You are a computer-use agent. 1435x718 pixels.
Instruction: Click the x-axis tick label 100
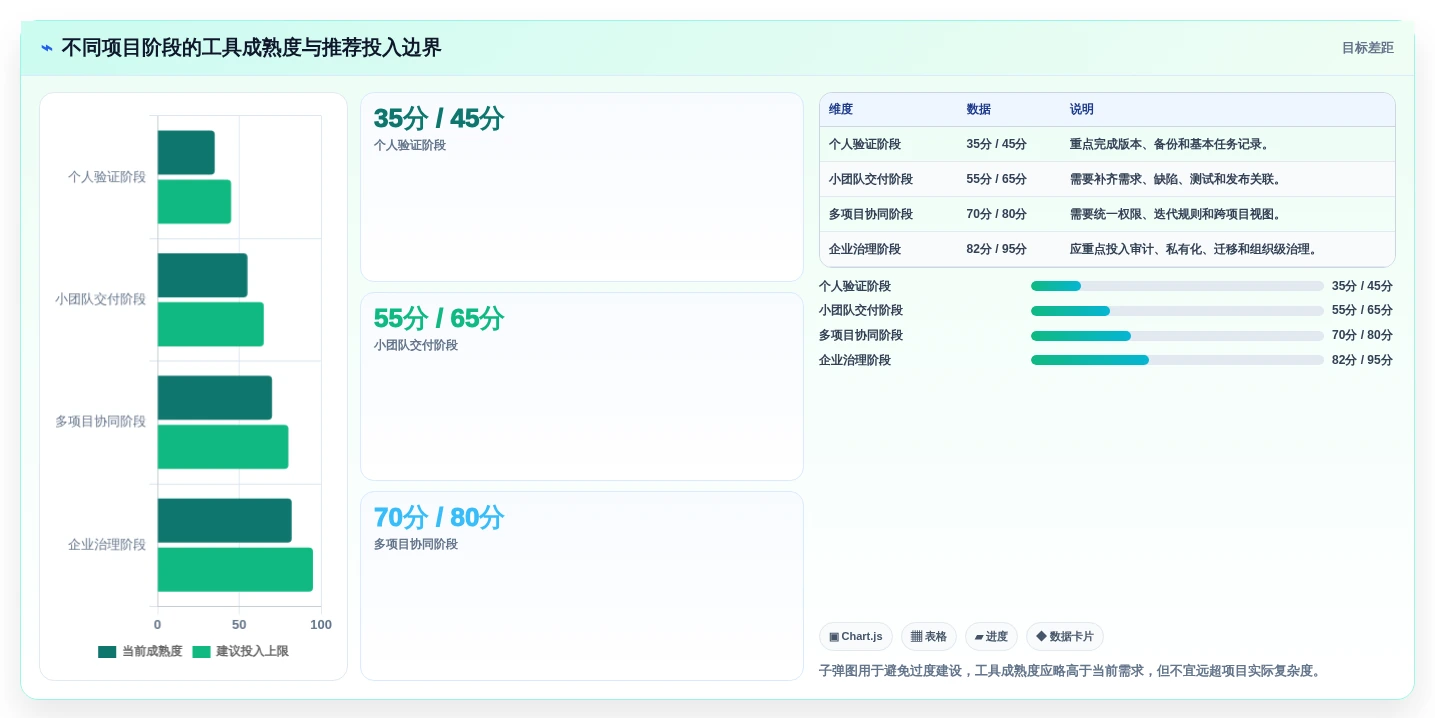[321, 625]
